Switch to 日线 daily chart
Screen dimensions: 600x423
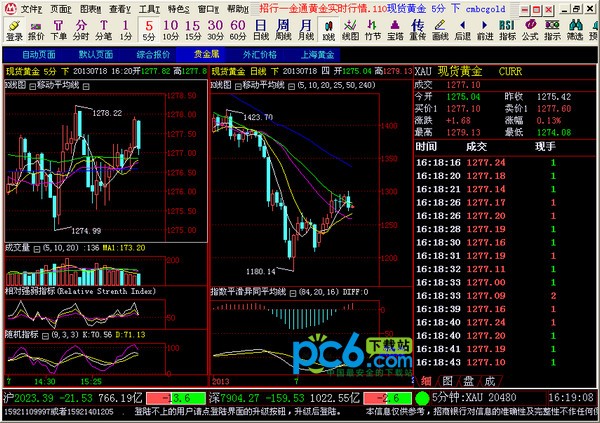[261, 30]
